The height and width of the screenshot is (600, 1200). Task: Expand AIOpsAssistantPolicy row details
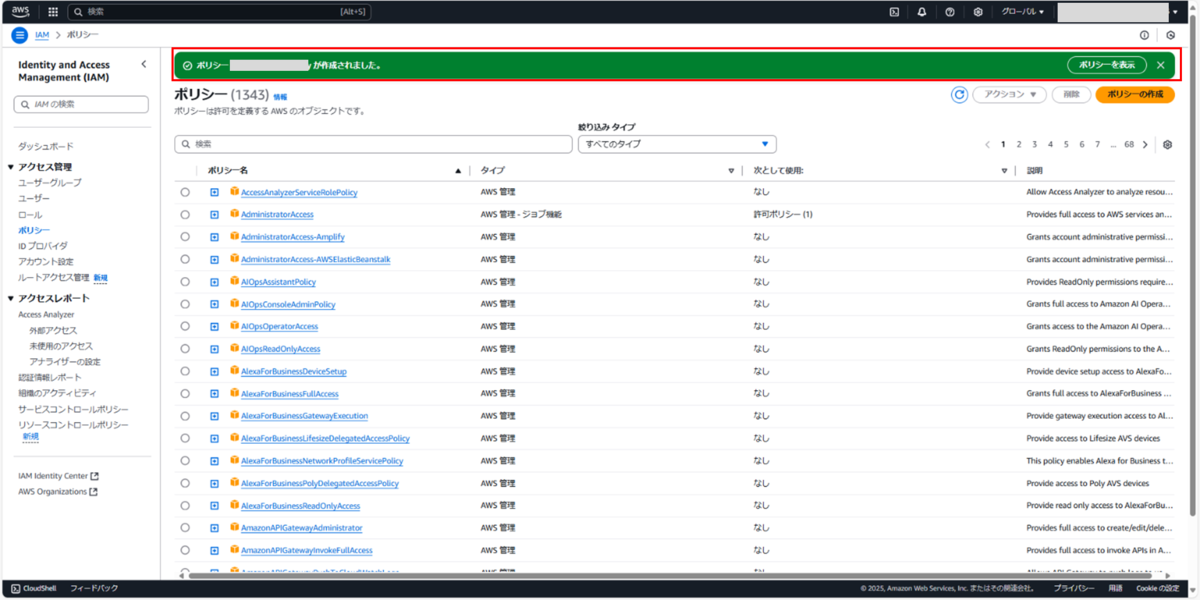(x=214, y=282)
